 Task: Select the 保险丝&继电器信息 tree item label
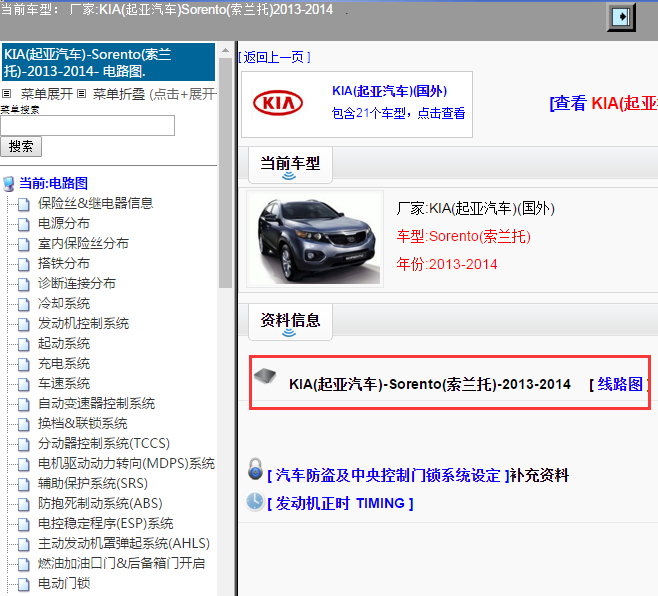tap(95, 204)
